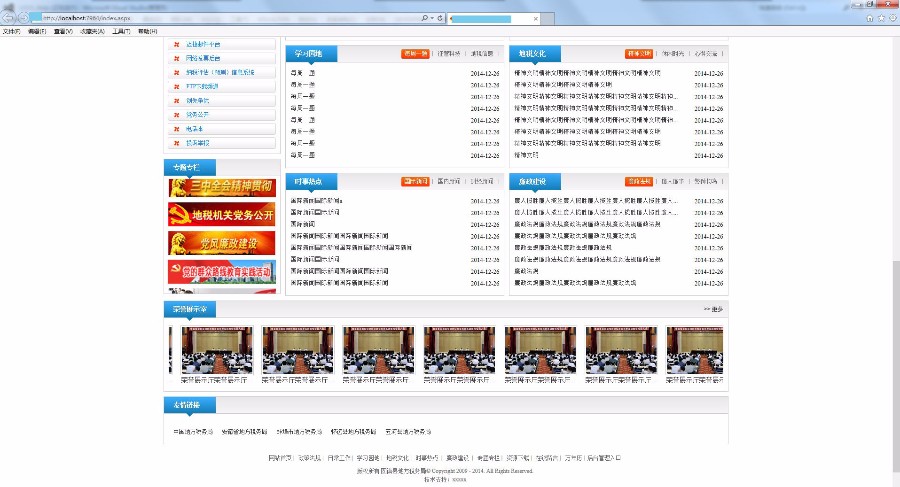Open the 收藏夹(A) menu
The width and height of the screenshot is (900, 487).
click(92, 32)
